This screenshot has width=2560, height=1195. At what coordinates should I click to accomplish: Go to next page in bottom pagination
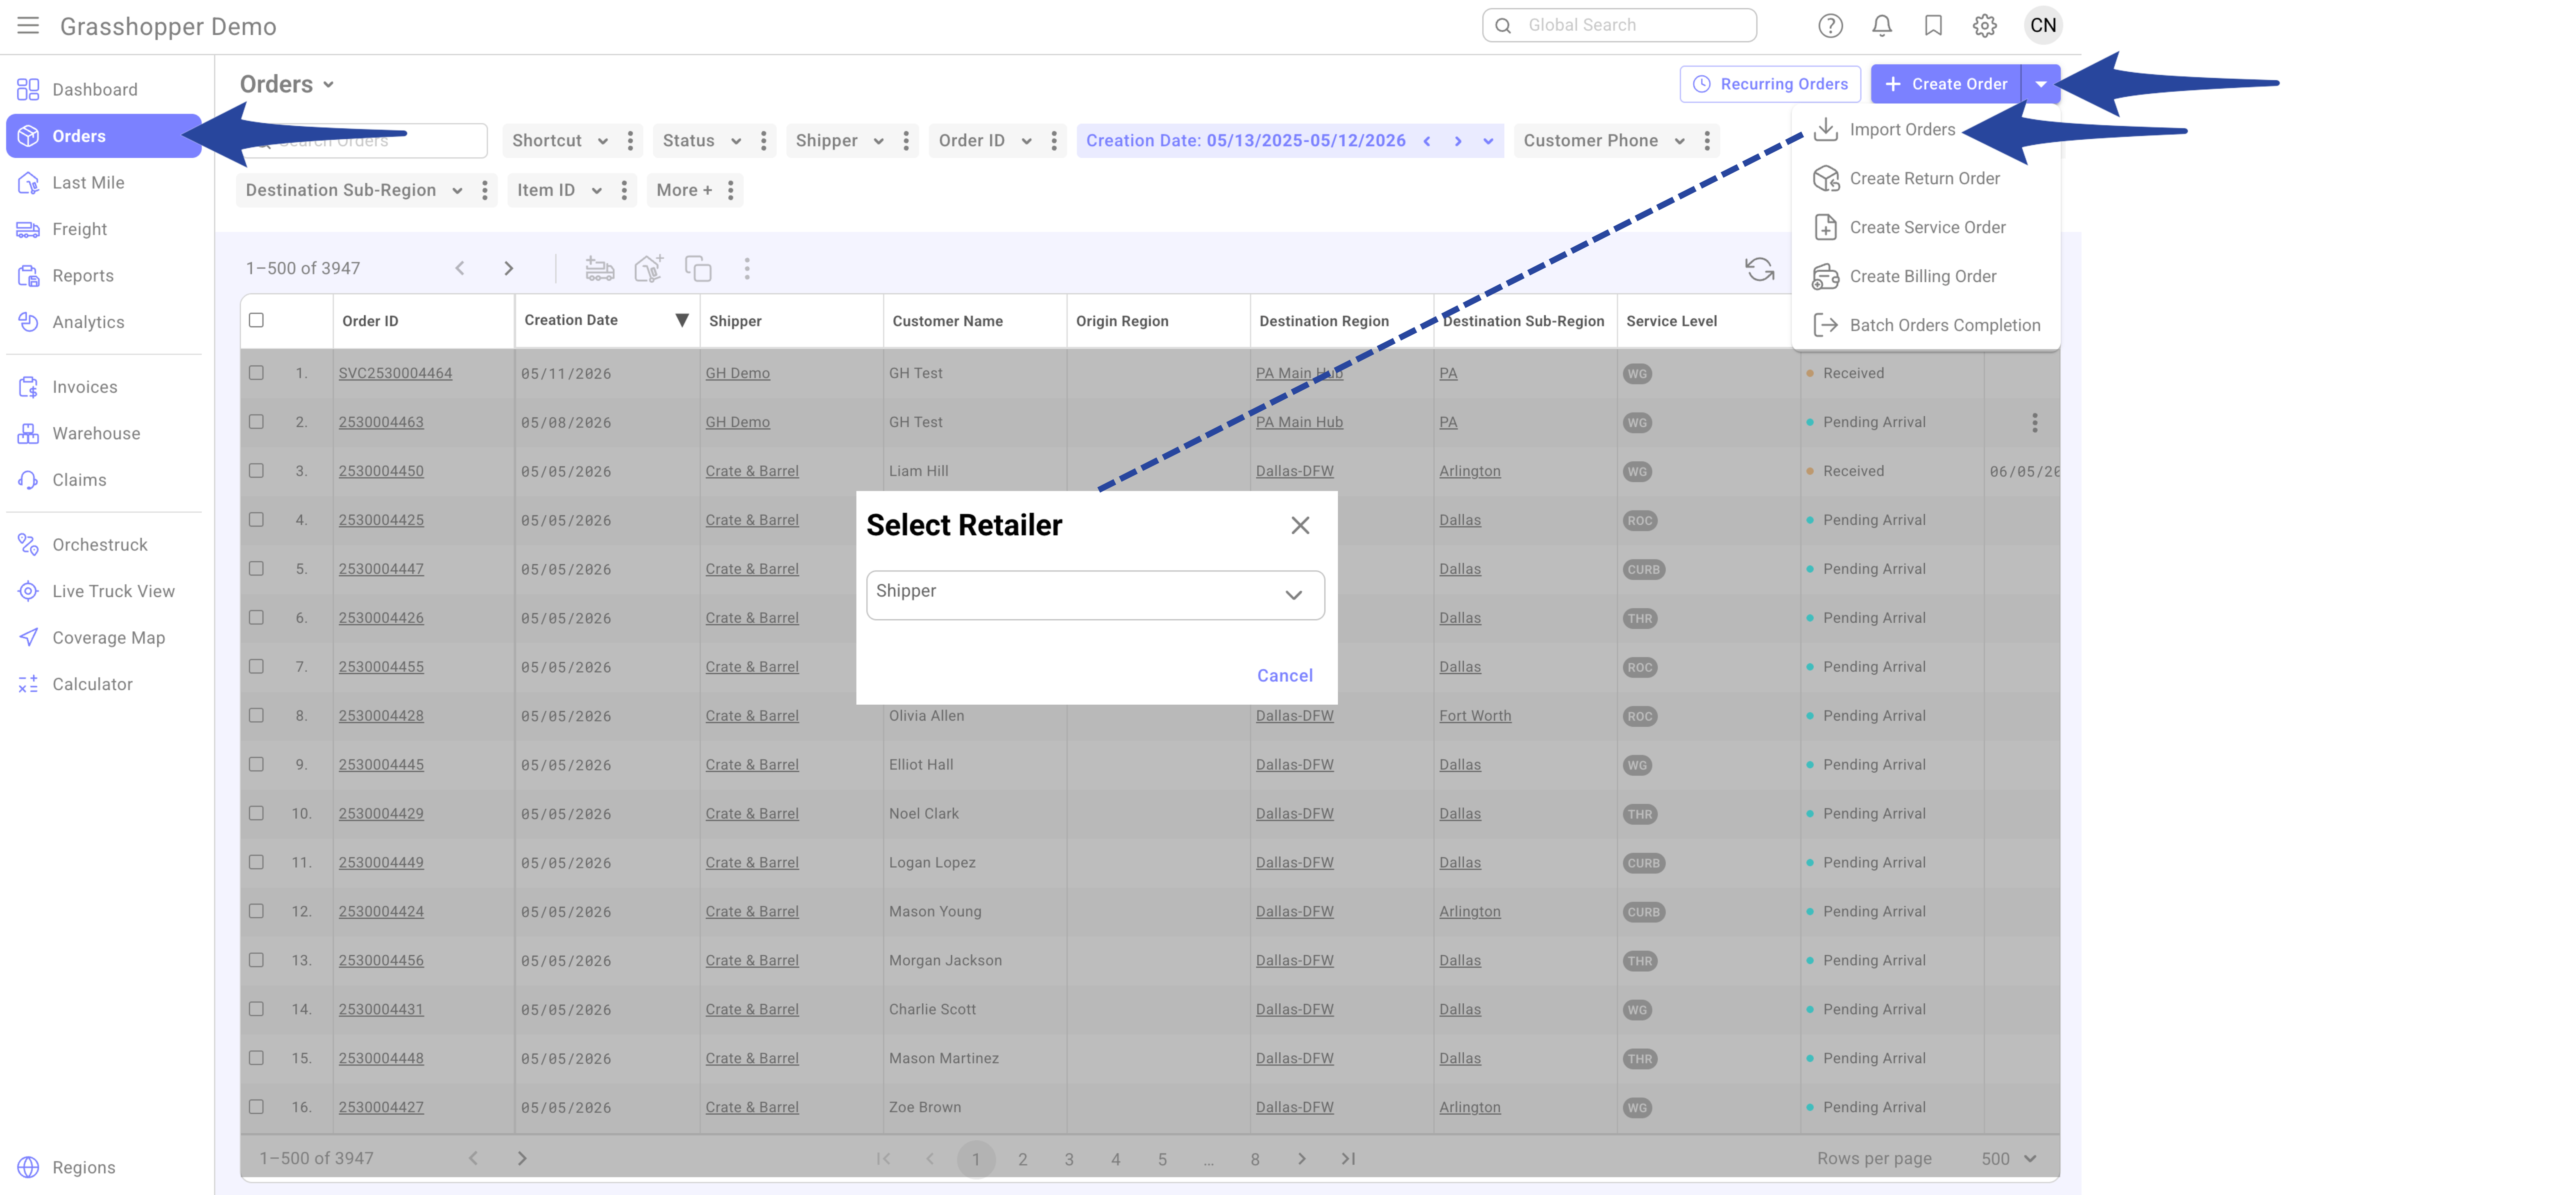click(x=1301, y=1159)
